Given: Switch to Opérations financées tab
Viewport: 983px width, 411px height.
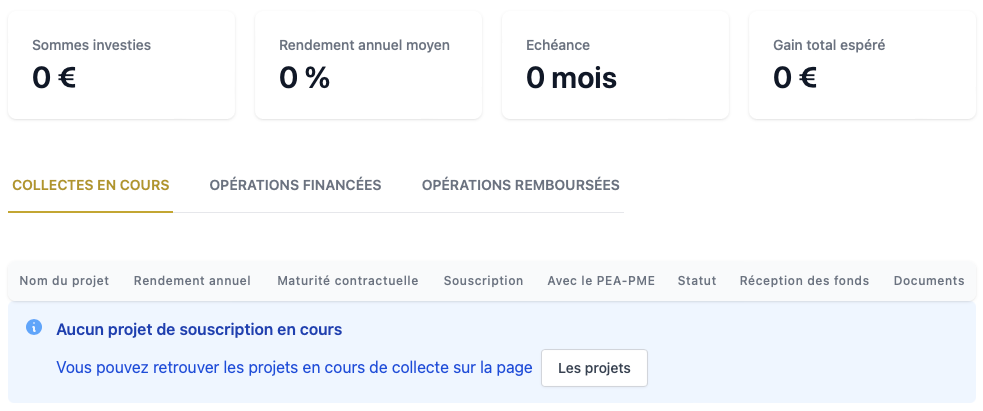Looking at the screenshot, I should pyautogui.click(x=295, y=185).
